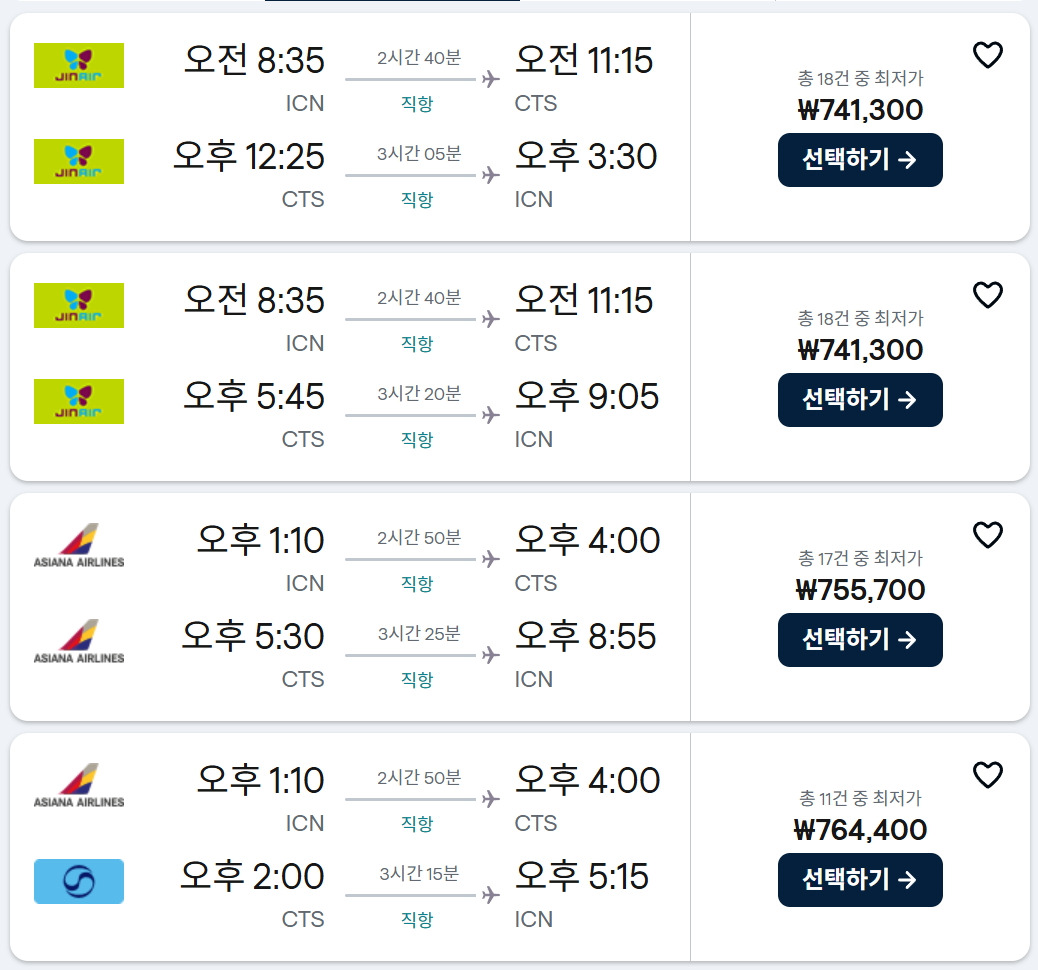Screen dimensions: 1038x970
Task: Click 직항 label under 3시간 25분 flight
Action: pyautogui.click(x=417, y=680)
